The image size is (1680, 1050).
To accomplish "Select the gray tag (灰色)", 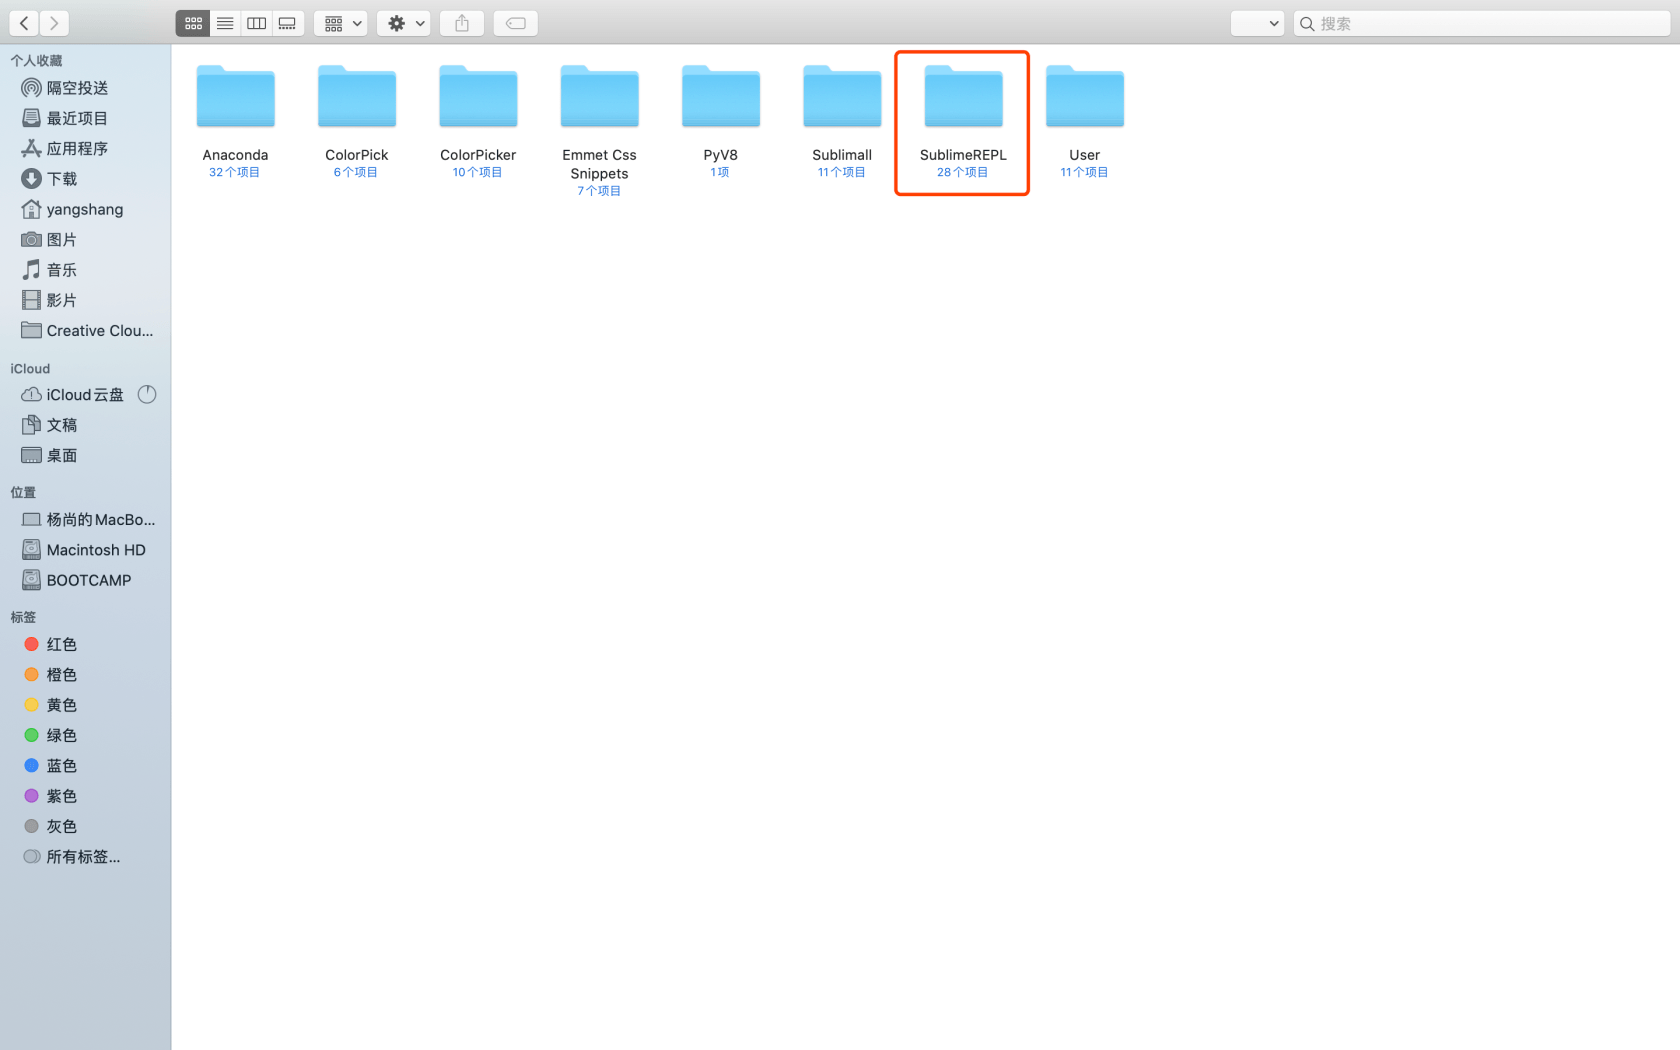I will pos(85,827).
